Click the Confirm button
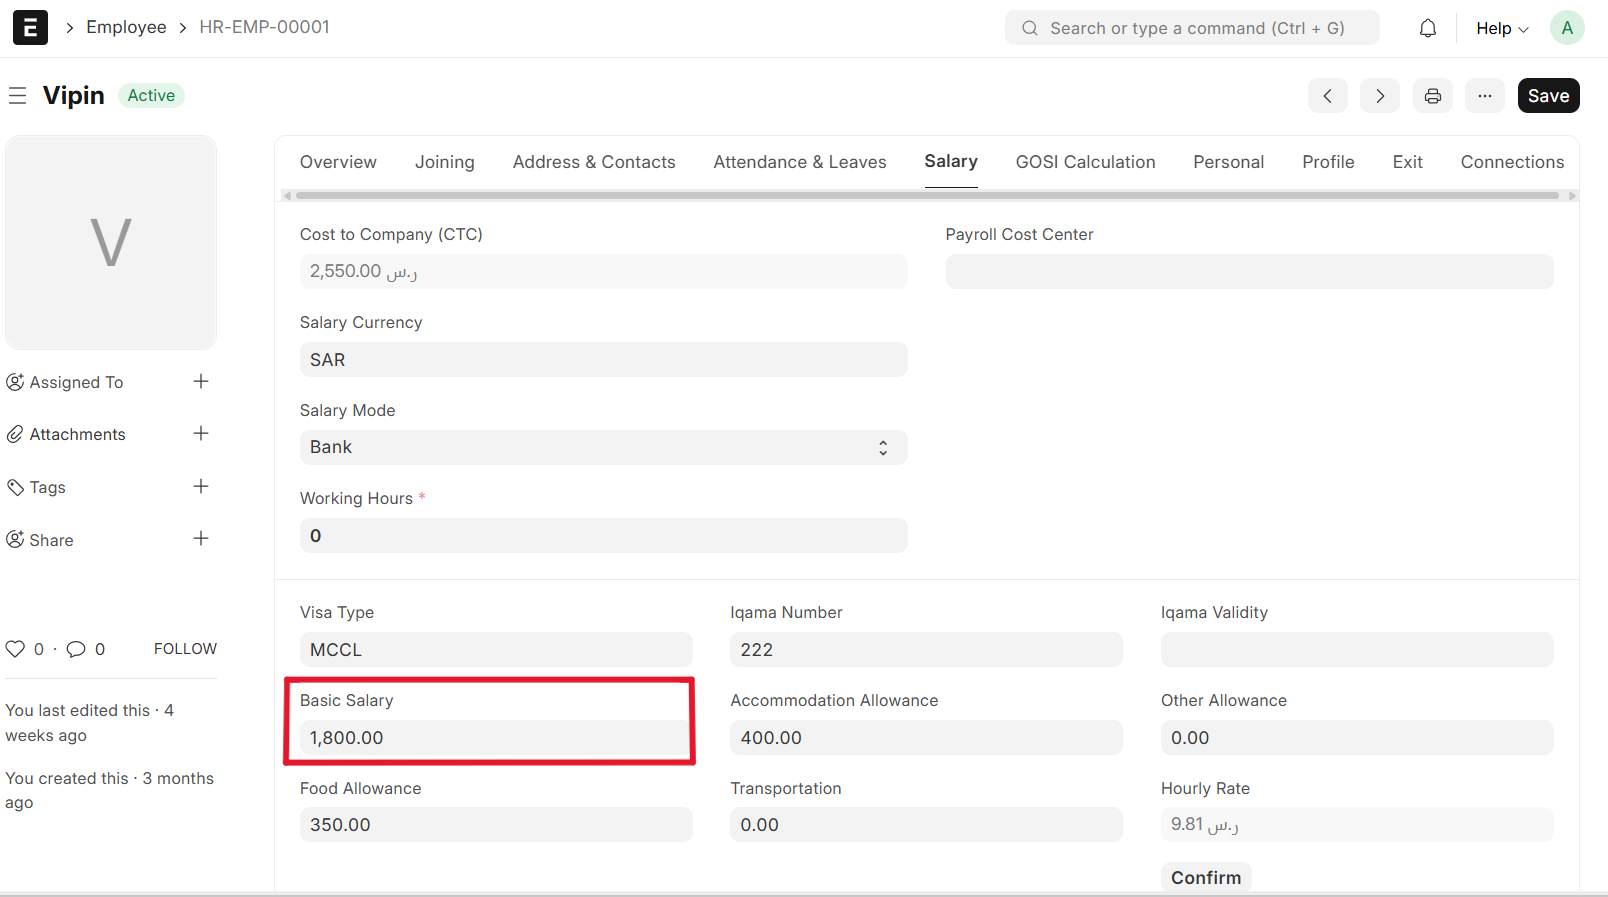The width and height of the screenshot is (1608, 897). pyautogui.click(x=1206, y=877)
